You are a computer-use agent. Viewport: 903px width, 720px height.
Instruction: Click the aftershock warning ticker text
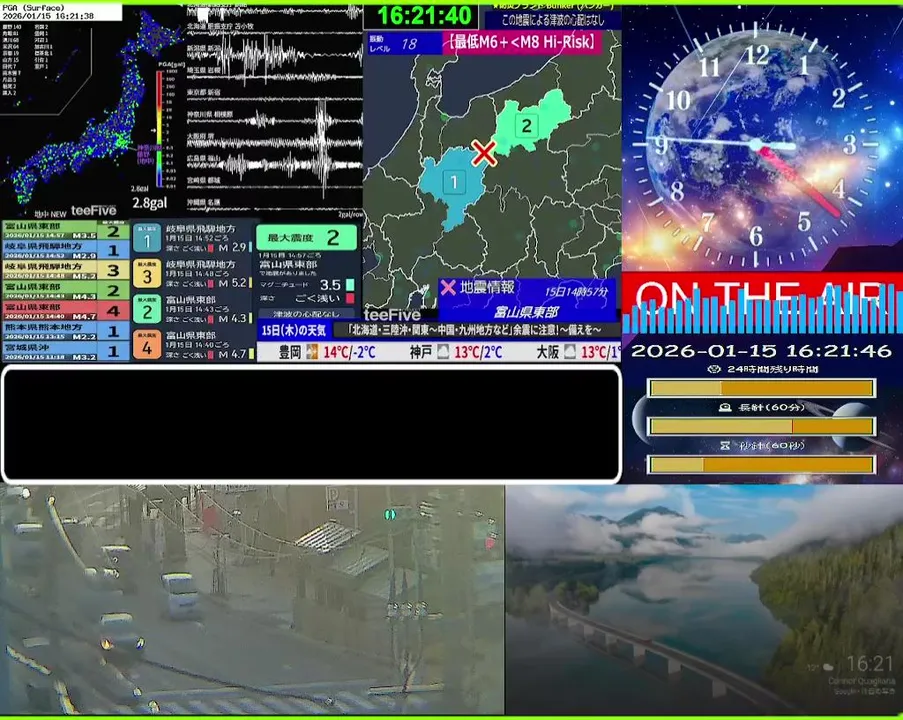pos(475,330)
